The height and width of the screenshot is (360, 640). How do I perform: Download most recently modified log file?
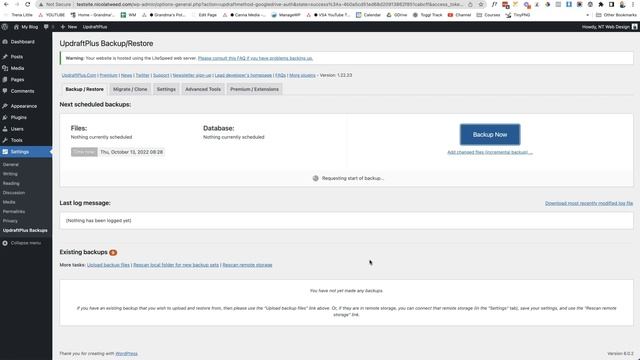[x=589, y=203]
